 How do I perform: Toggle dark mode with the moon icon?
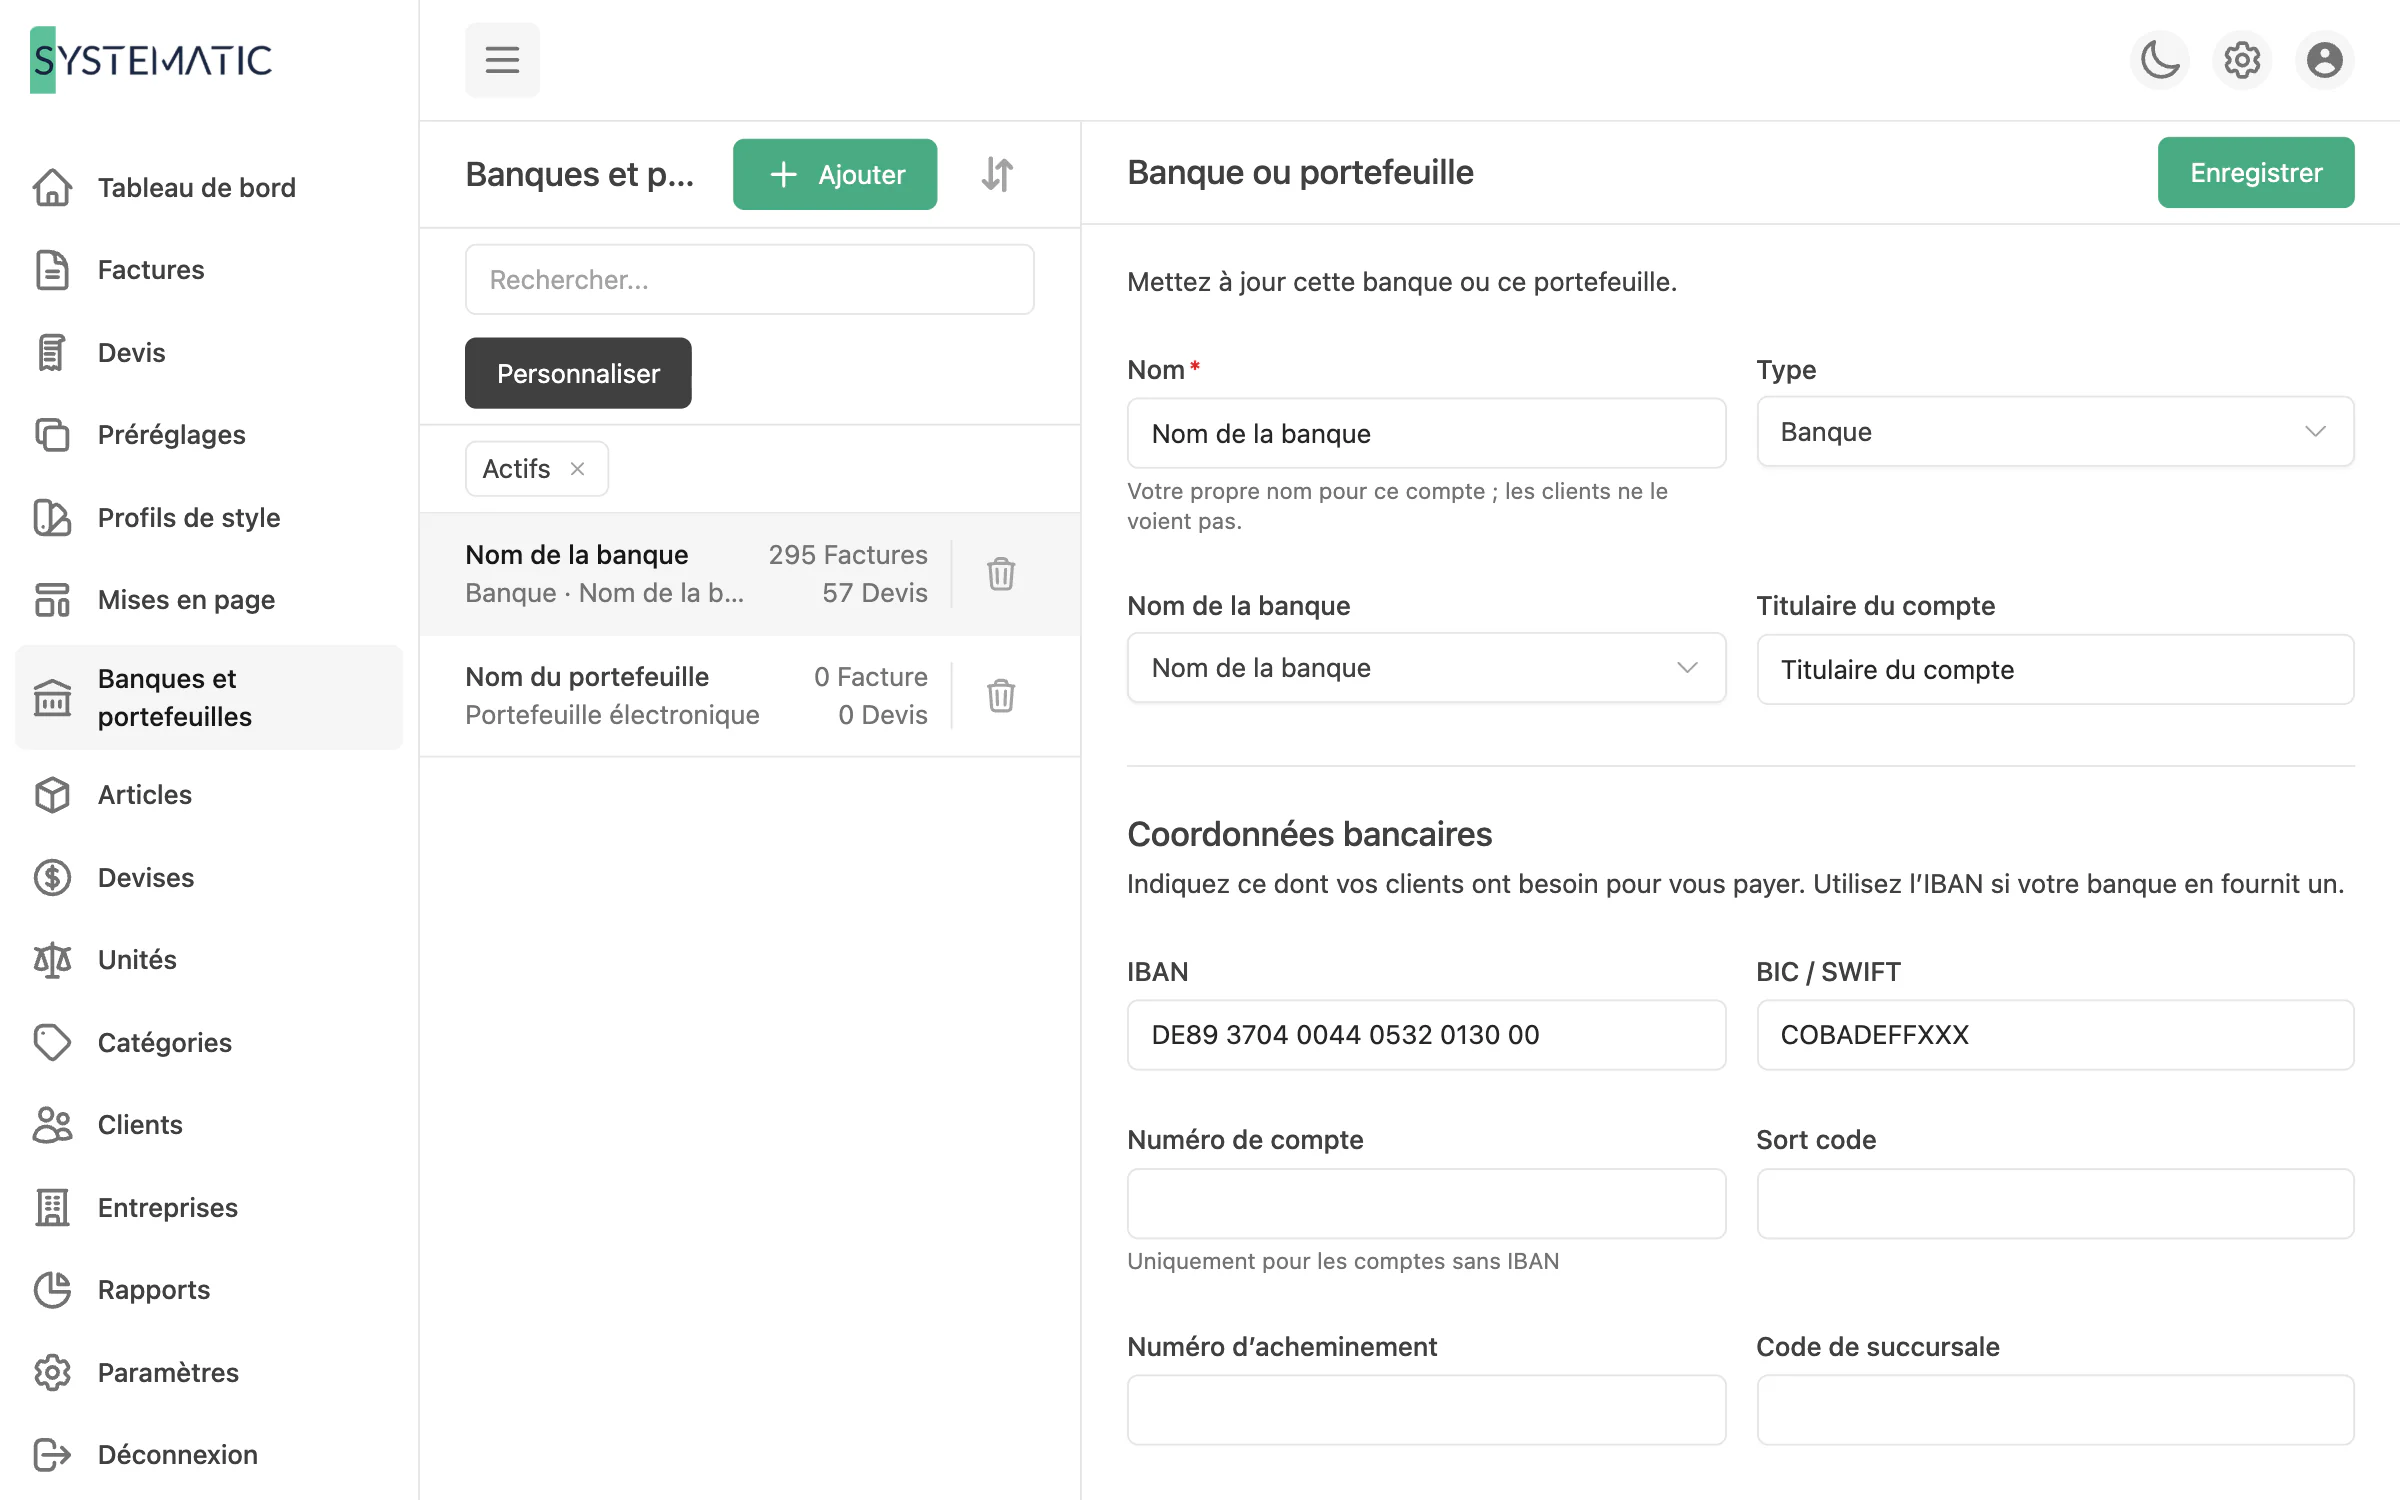click(2160, 60)
